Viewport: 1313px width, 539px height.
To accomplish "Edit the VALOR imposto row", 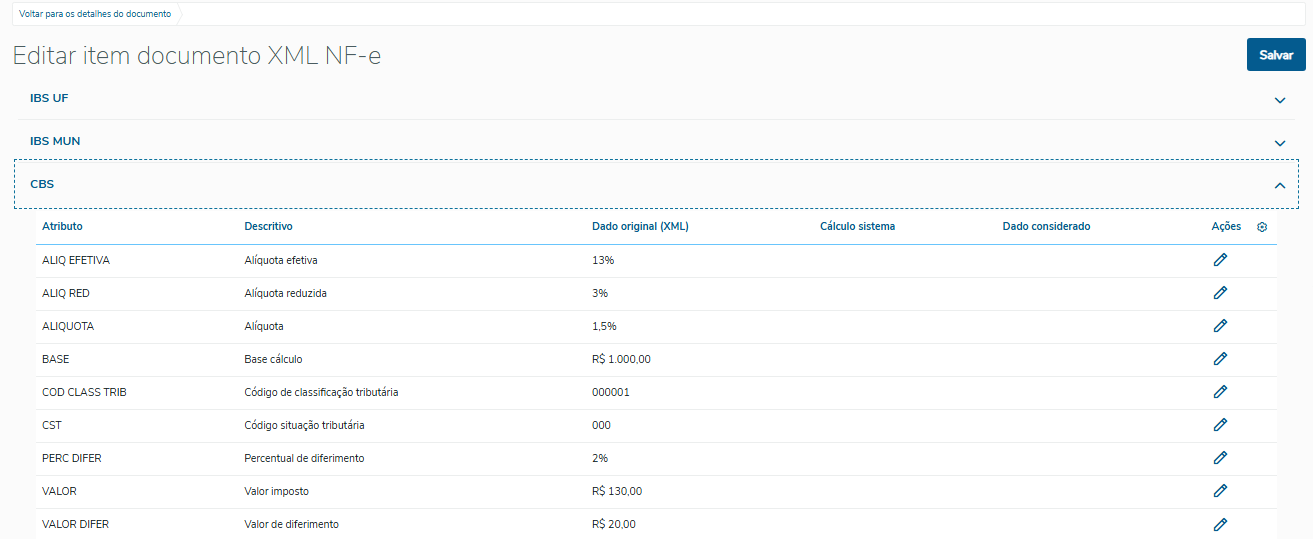I will click(x=1220, y=491).
